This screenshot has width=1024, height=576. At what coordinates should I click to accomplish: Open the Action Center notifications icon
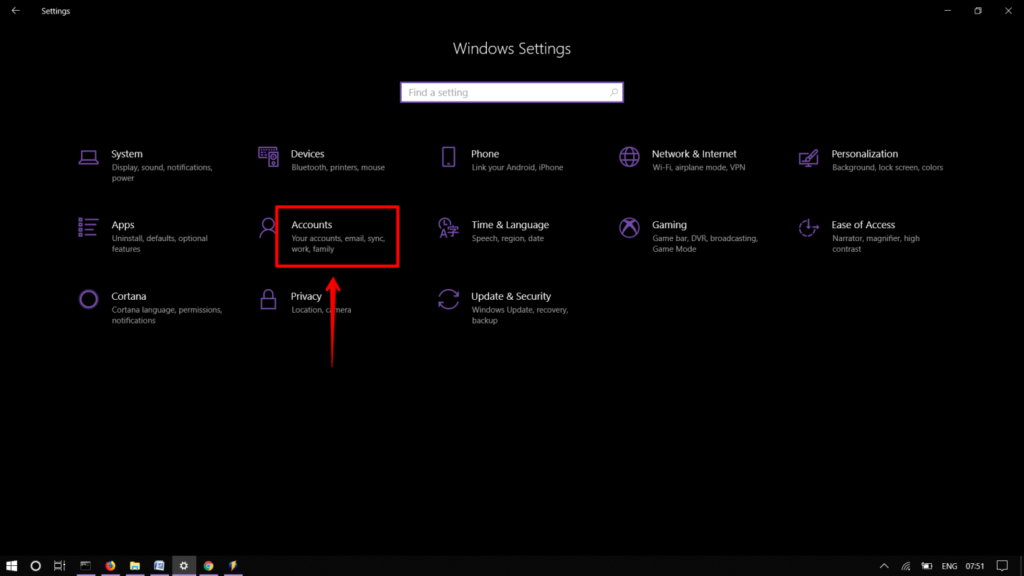[x=1002, y=566]
